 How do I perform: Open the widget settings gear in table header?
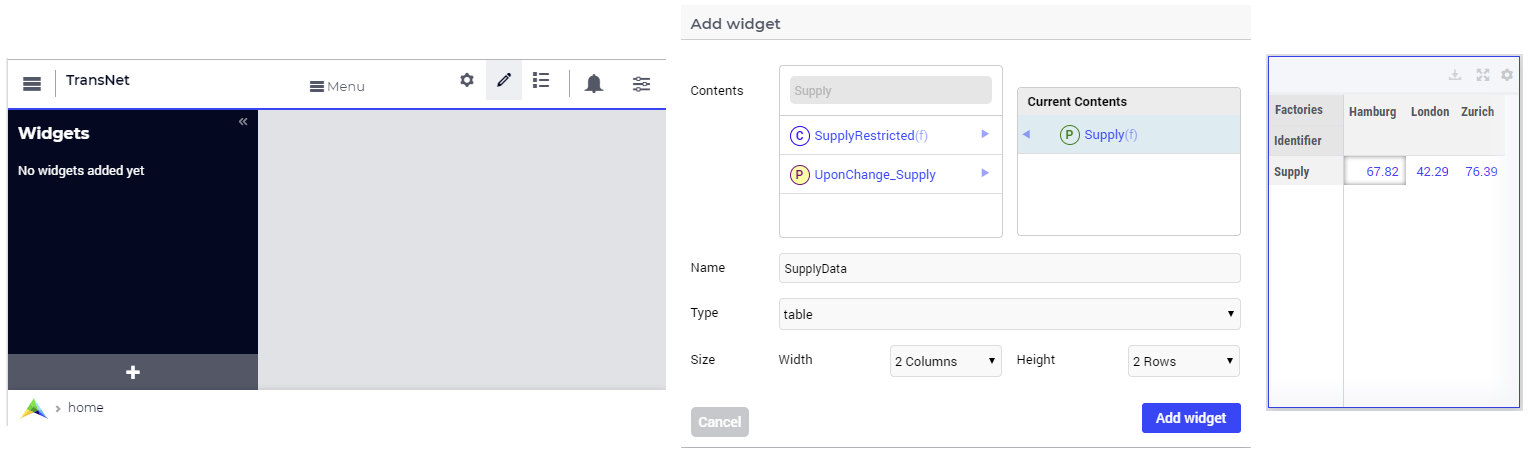pos(1507,75)
